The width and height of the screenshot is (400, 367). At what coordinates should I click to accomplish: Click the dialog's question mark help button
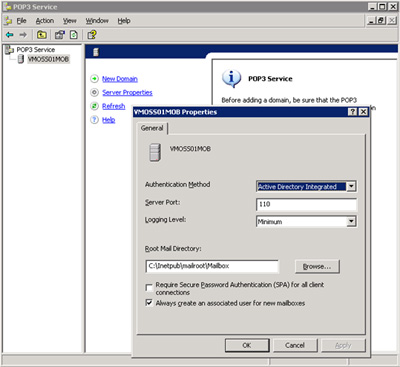(353, 112)
